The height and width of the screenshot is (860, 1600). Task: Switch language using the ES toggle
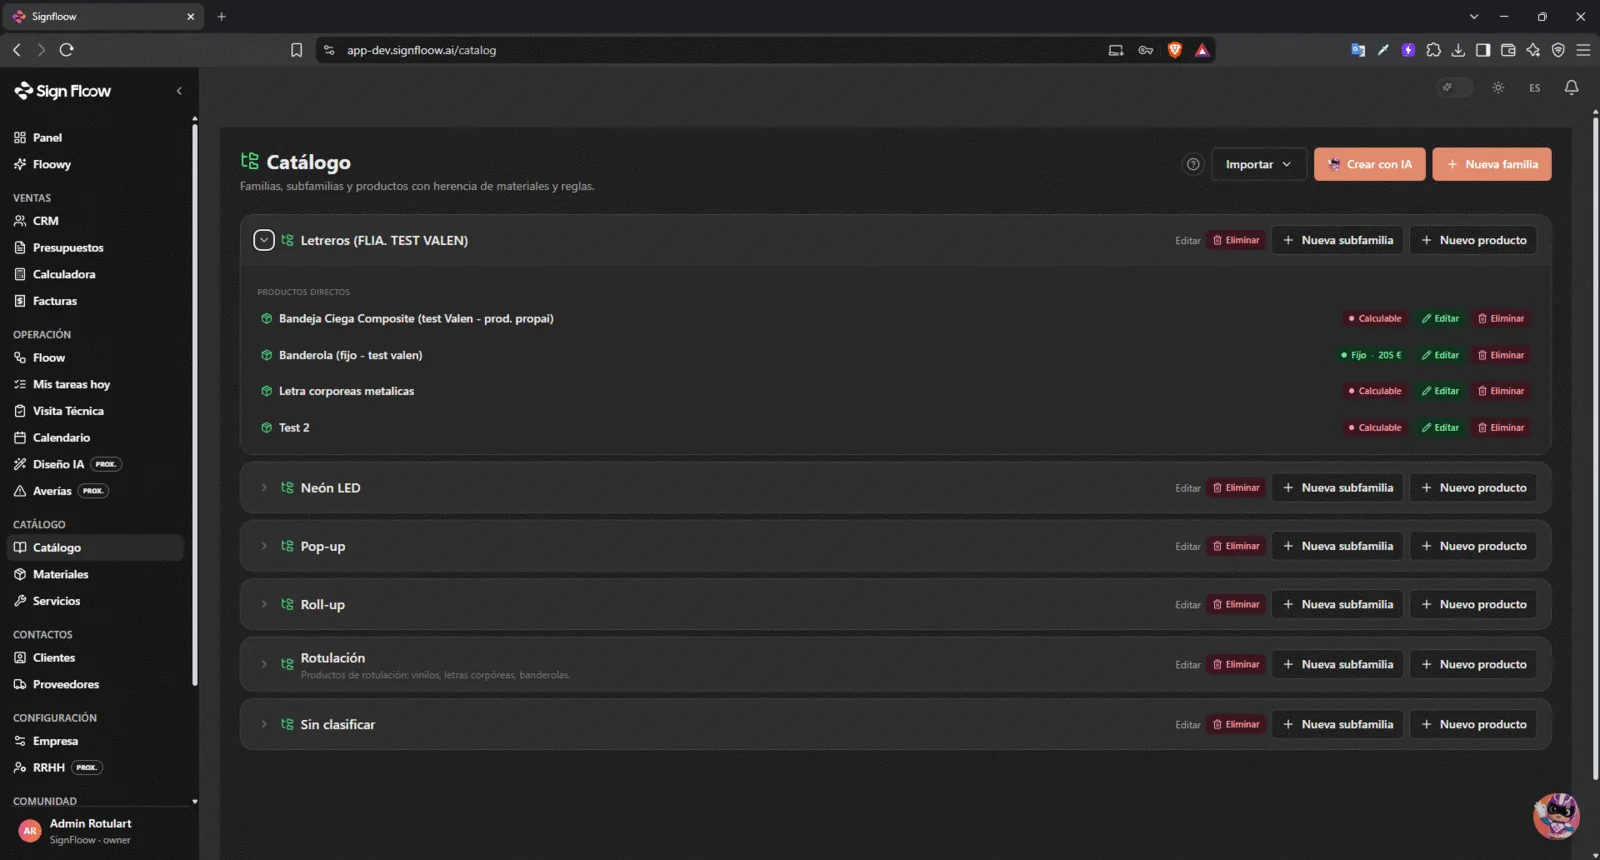click(1535, 88)
